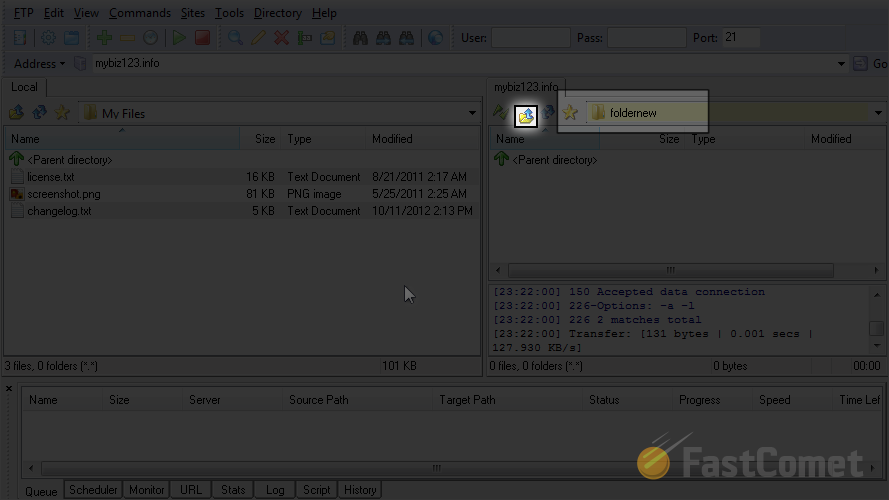Close the transfer queue panel with X
This screenshot has width=889, height=500.
(x=9, y=389)
